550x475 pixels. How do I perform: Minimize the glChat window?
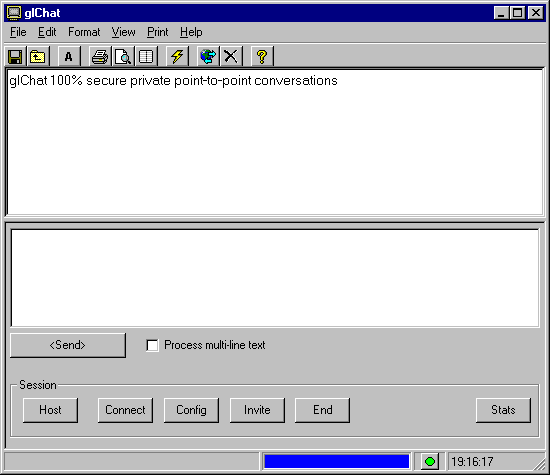pyautogui.click(x=501, y=13)
